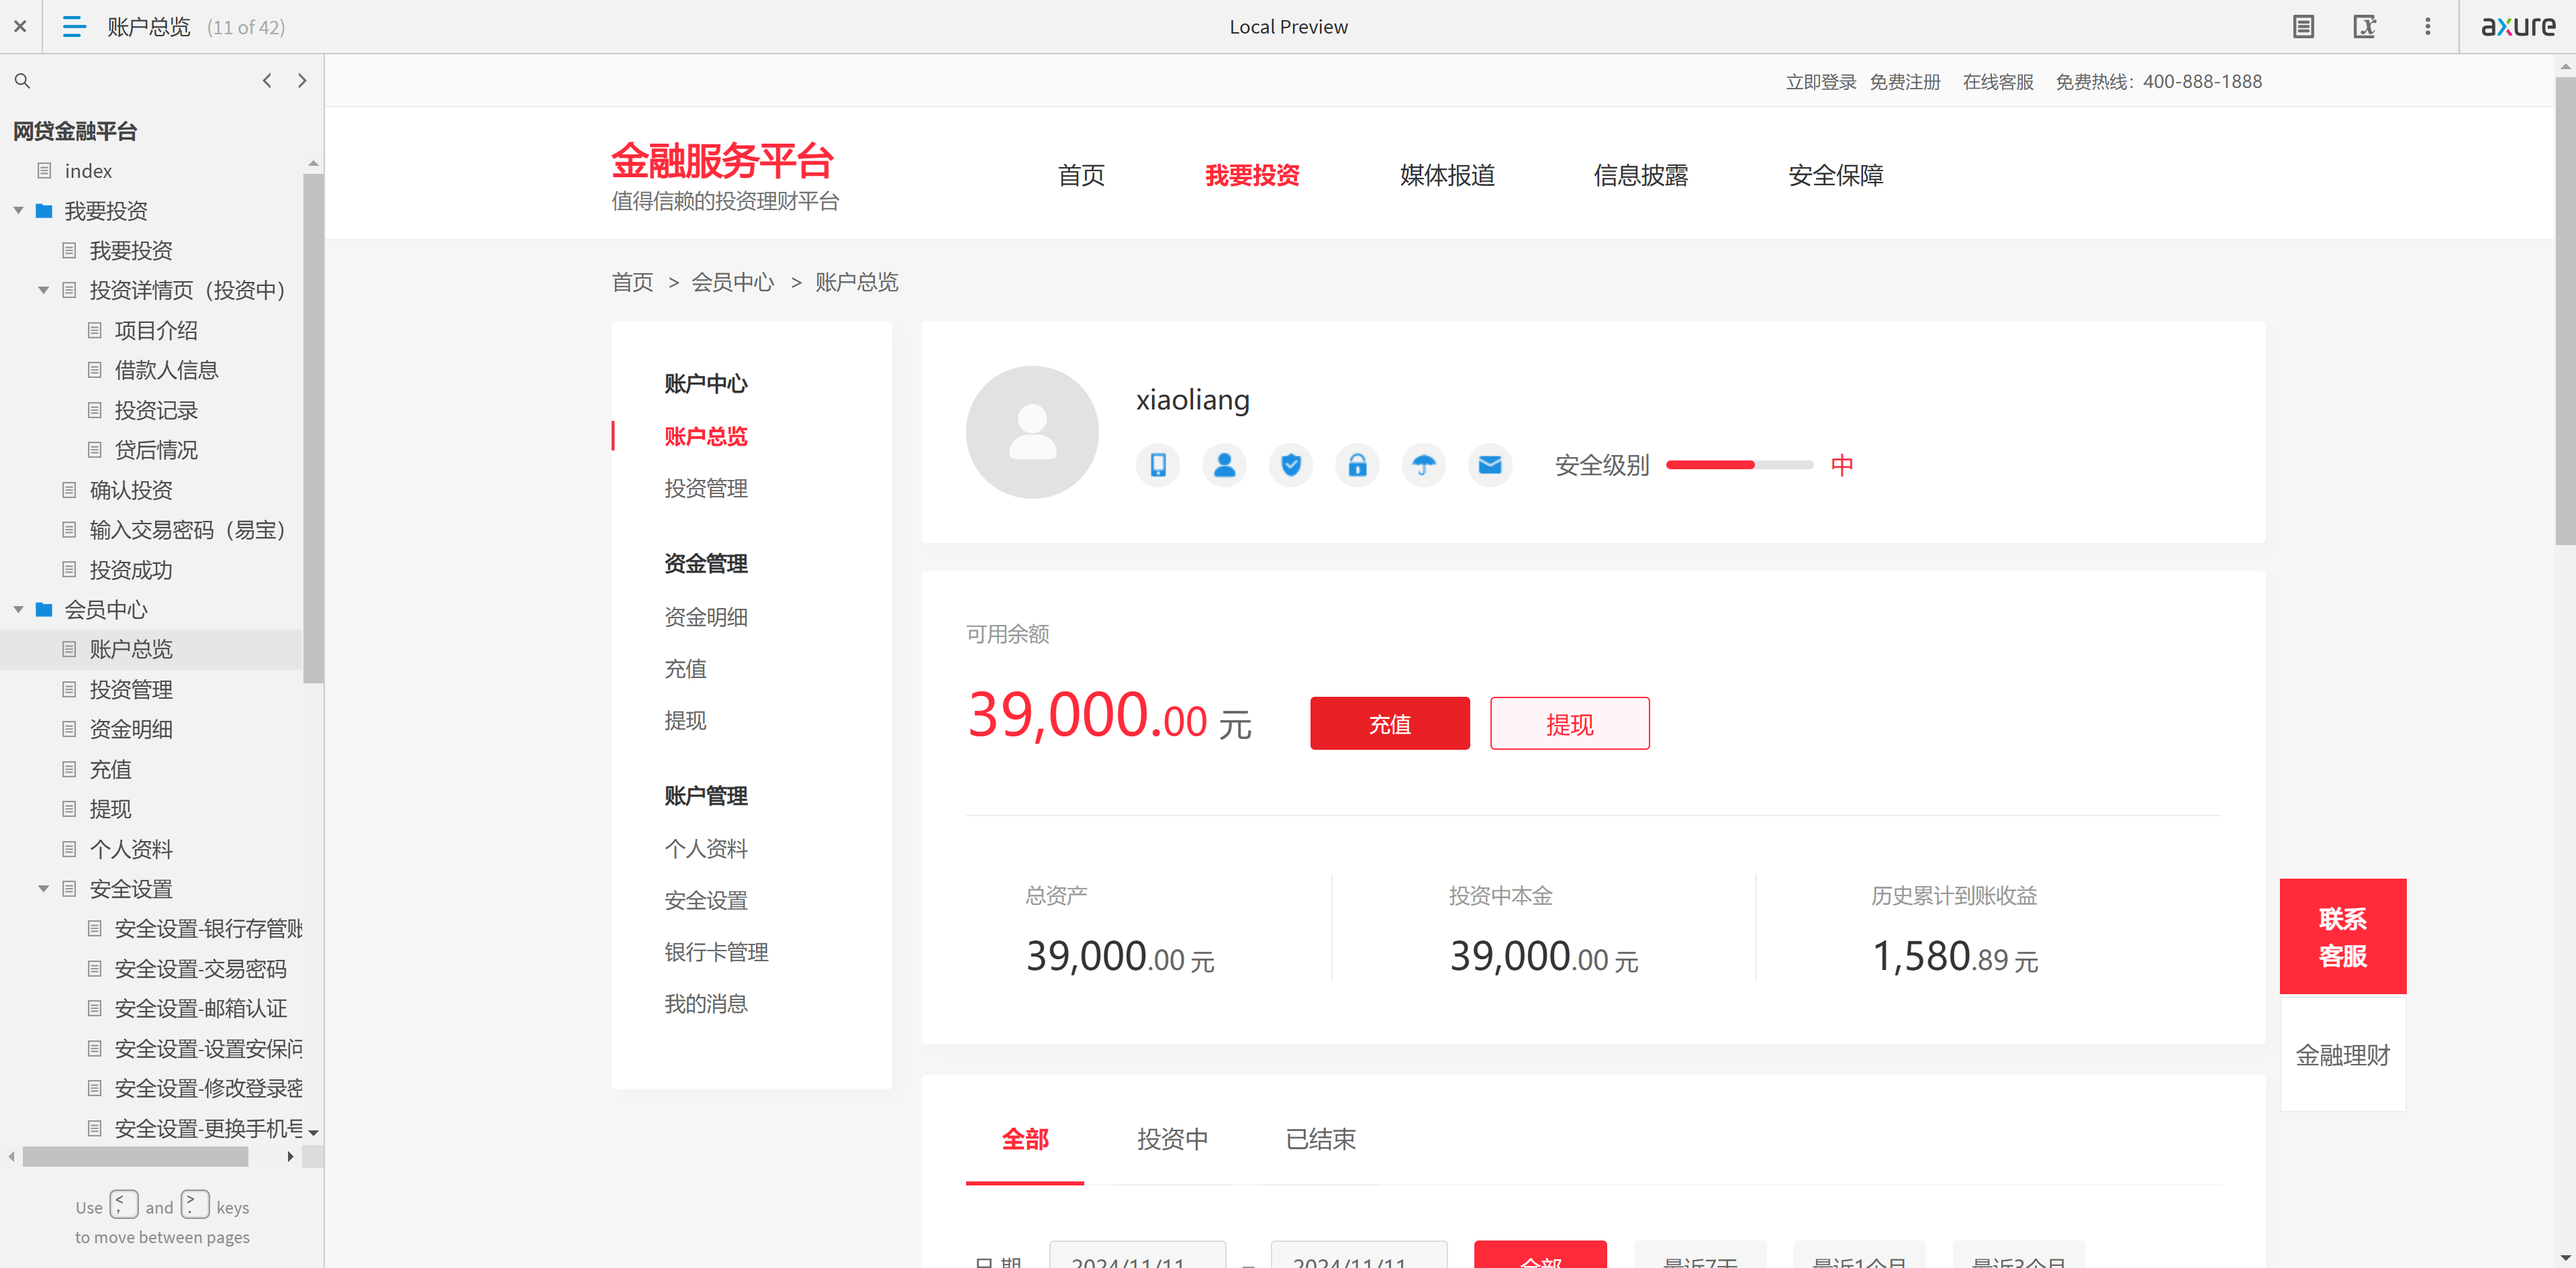Open 信息披露 in main navigation
This screenshot has width=2576, height=1268.
pos(1641,175)
